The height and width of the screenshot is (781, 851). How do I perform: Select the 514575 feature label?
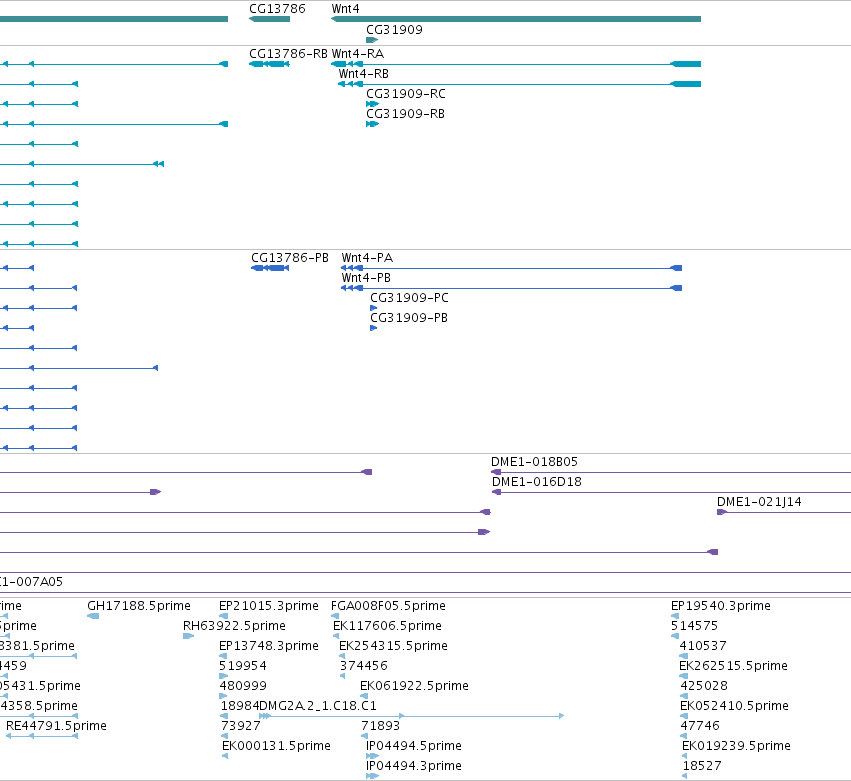pos(695,626)
